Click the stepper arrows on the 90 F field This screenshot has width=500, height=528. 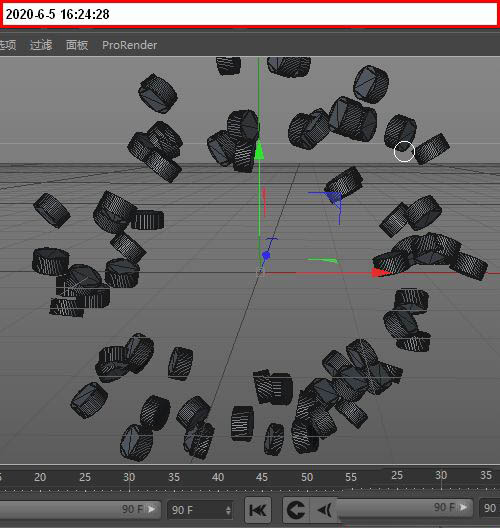pyautogui.click(x=228, y=510)
